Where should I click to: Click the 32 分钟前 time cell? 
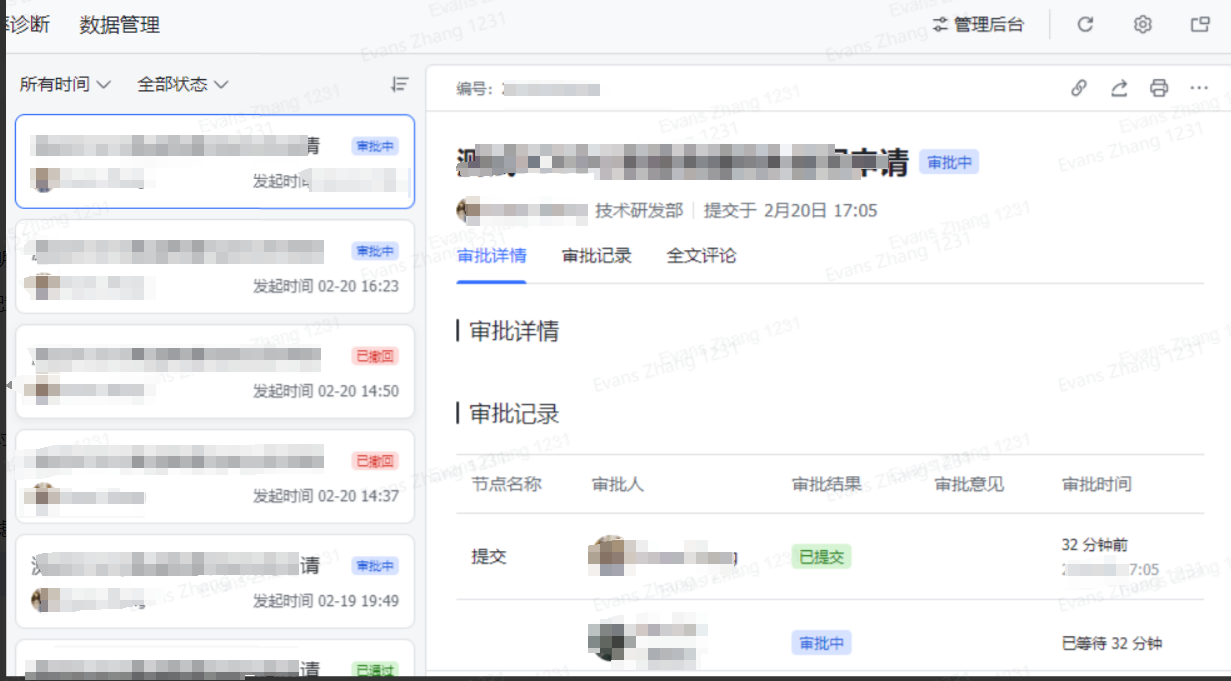pos(1095,545)
